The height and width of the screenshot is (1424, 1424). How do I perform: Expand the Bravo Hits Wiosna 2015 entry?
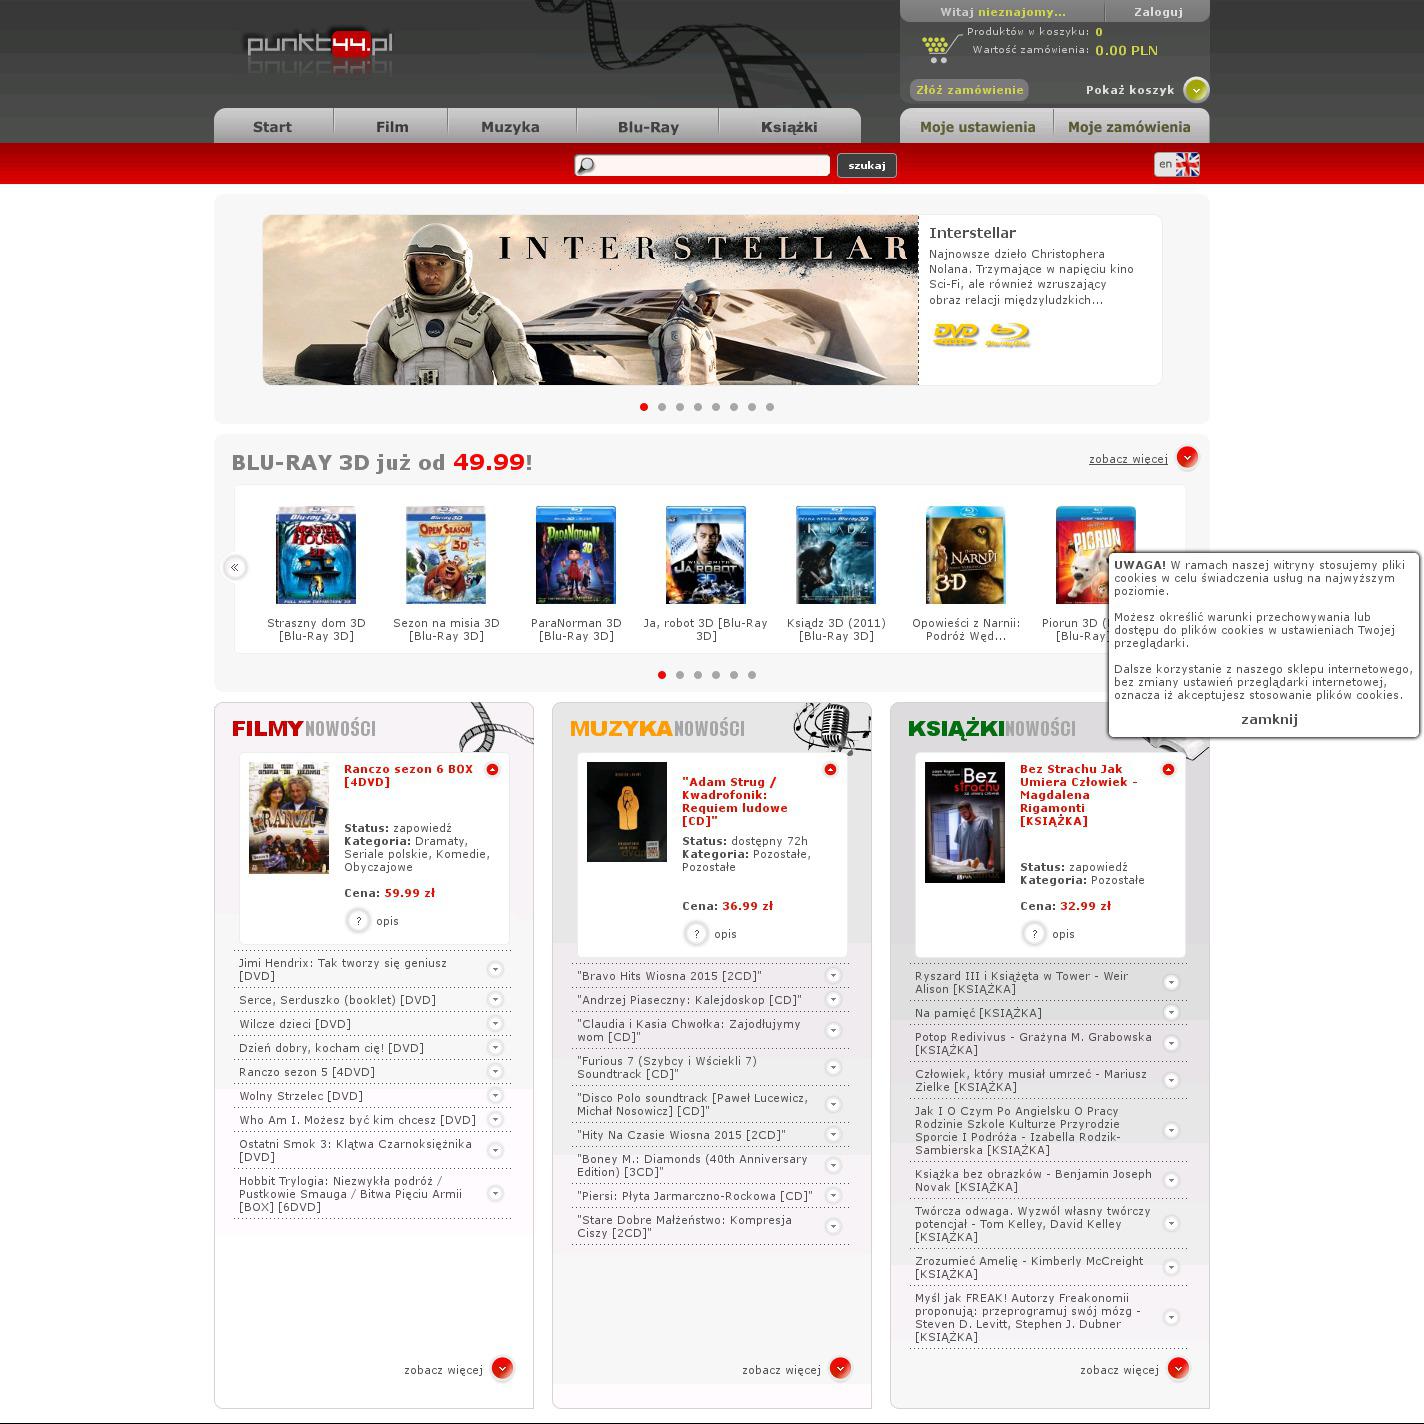(833, 976)
